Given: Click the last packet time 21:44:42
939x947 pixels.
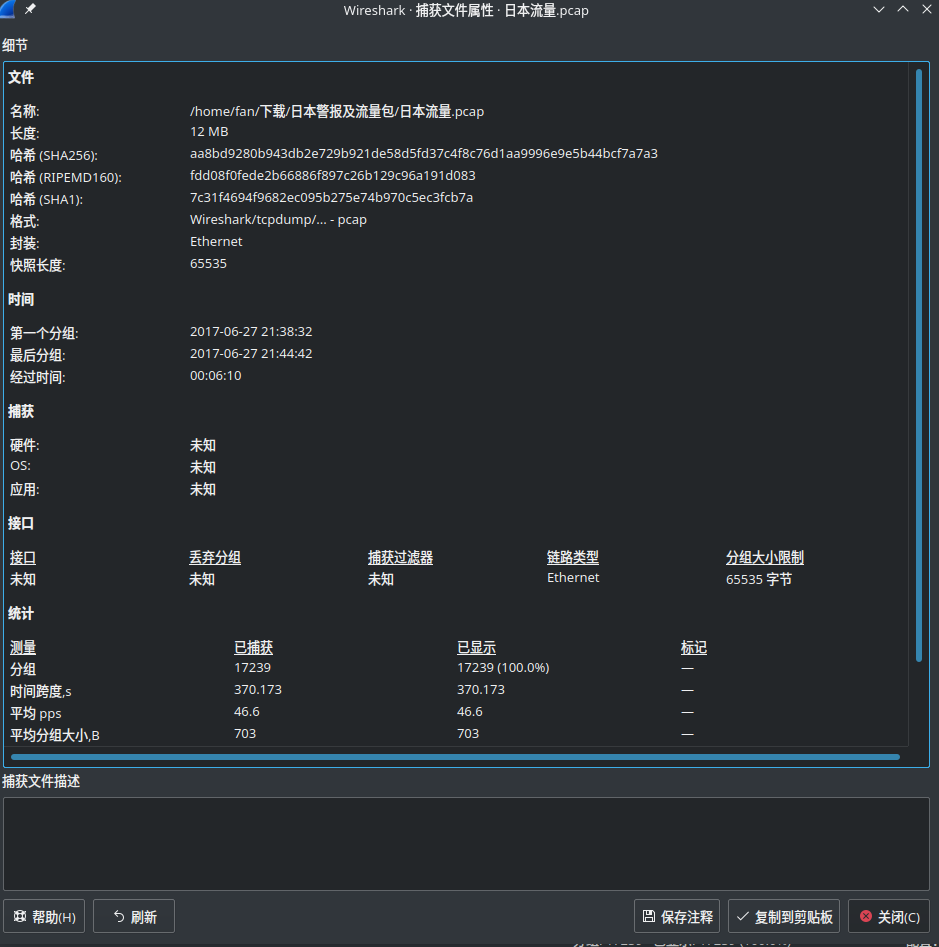Looking at the screenshot, I should pos(251,353).
